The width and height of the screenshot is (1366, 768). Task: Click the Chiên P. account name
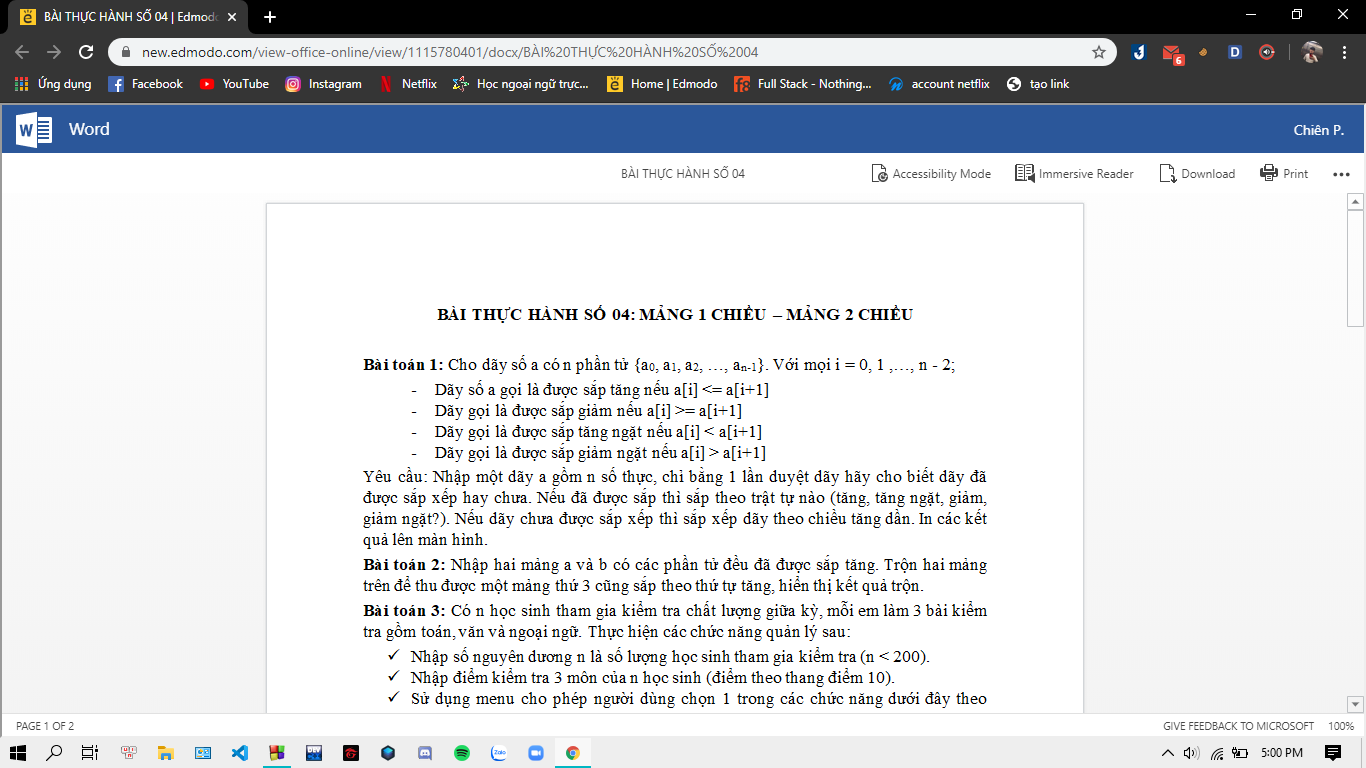[x=1318, y=130]
